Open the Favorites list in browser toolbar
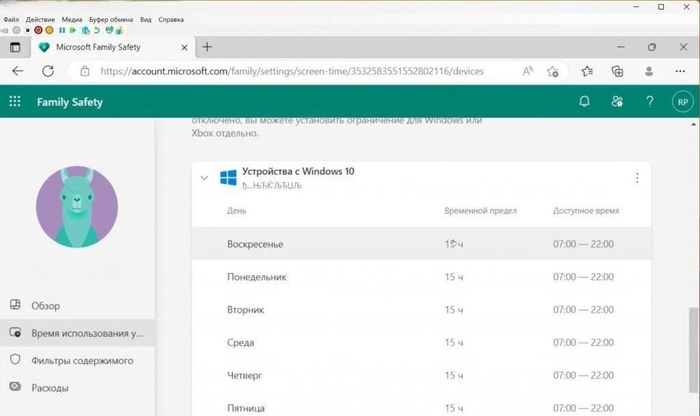 click(587, 72)
